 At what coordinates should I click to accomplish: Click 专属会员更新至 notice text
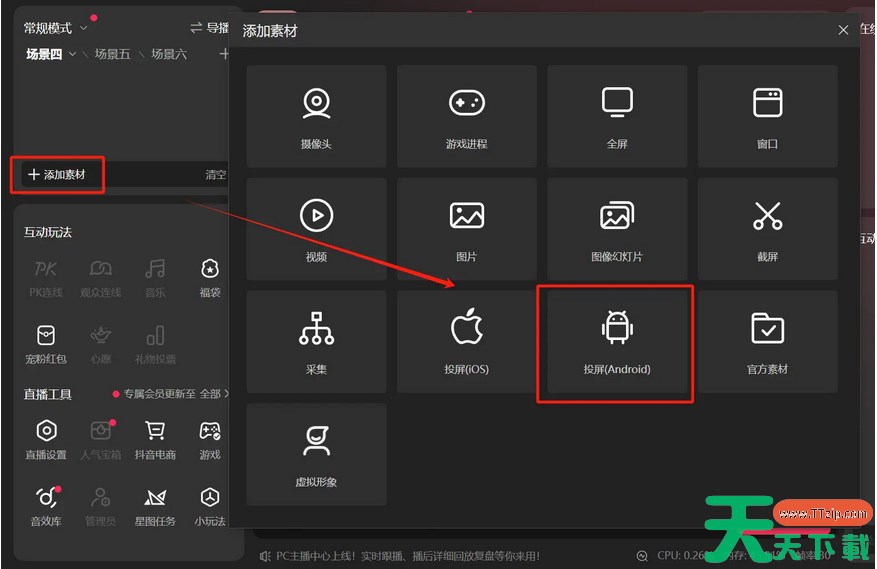tap(159, 394)
